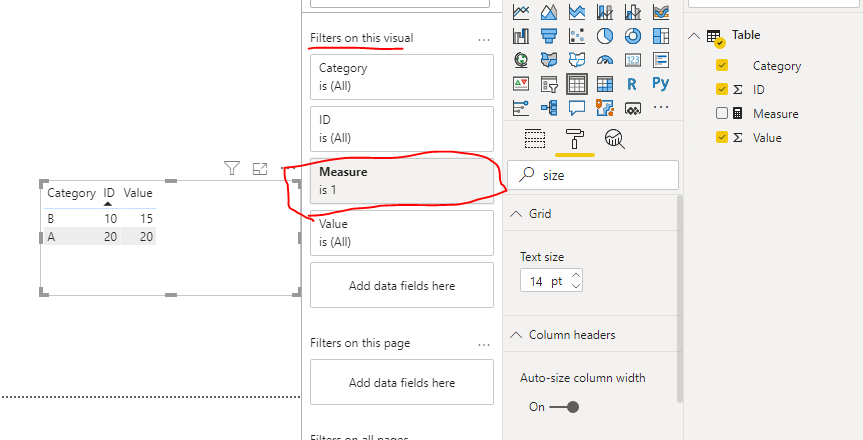Choose Line and stacked column chart
The height and width of the screenshot is (440, 863).
coord(605,11)
